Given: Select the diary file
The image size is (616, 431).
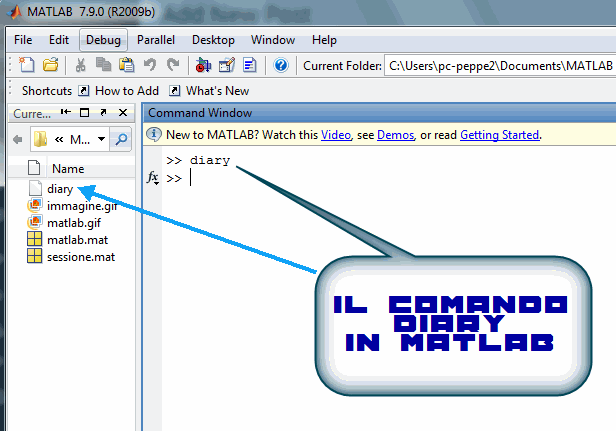Looking at the screenshot, I should click(60, 189).
